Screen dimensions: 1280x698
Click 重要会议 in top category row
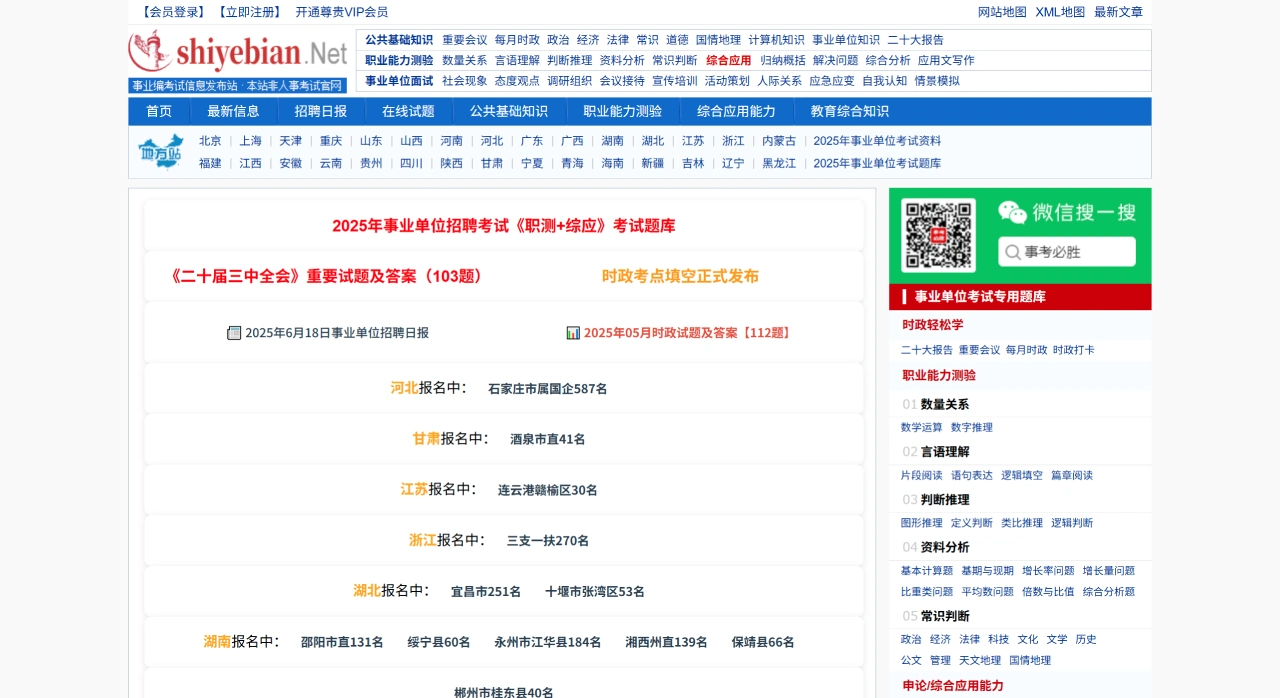pos(465,40)
